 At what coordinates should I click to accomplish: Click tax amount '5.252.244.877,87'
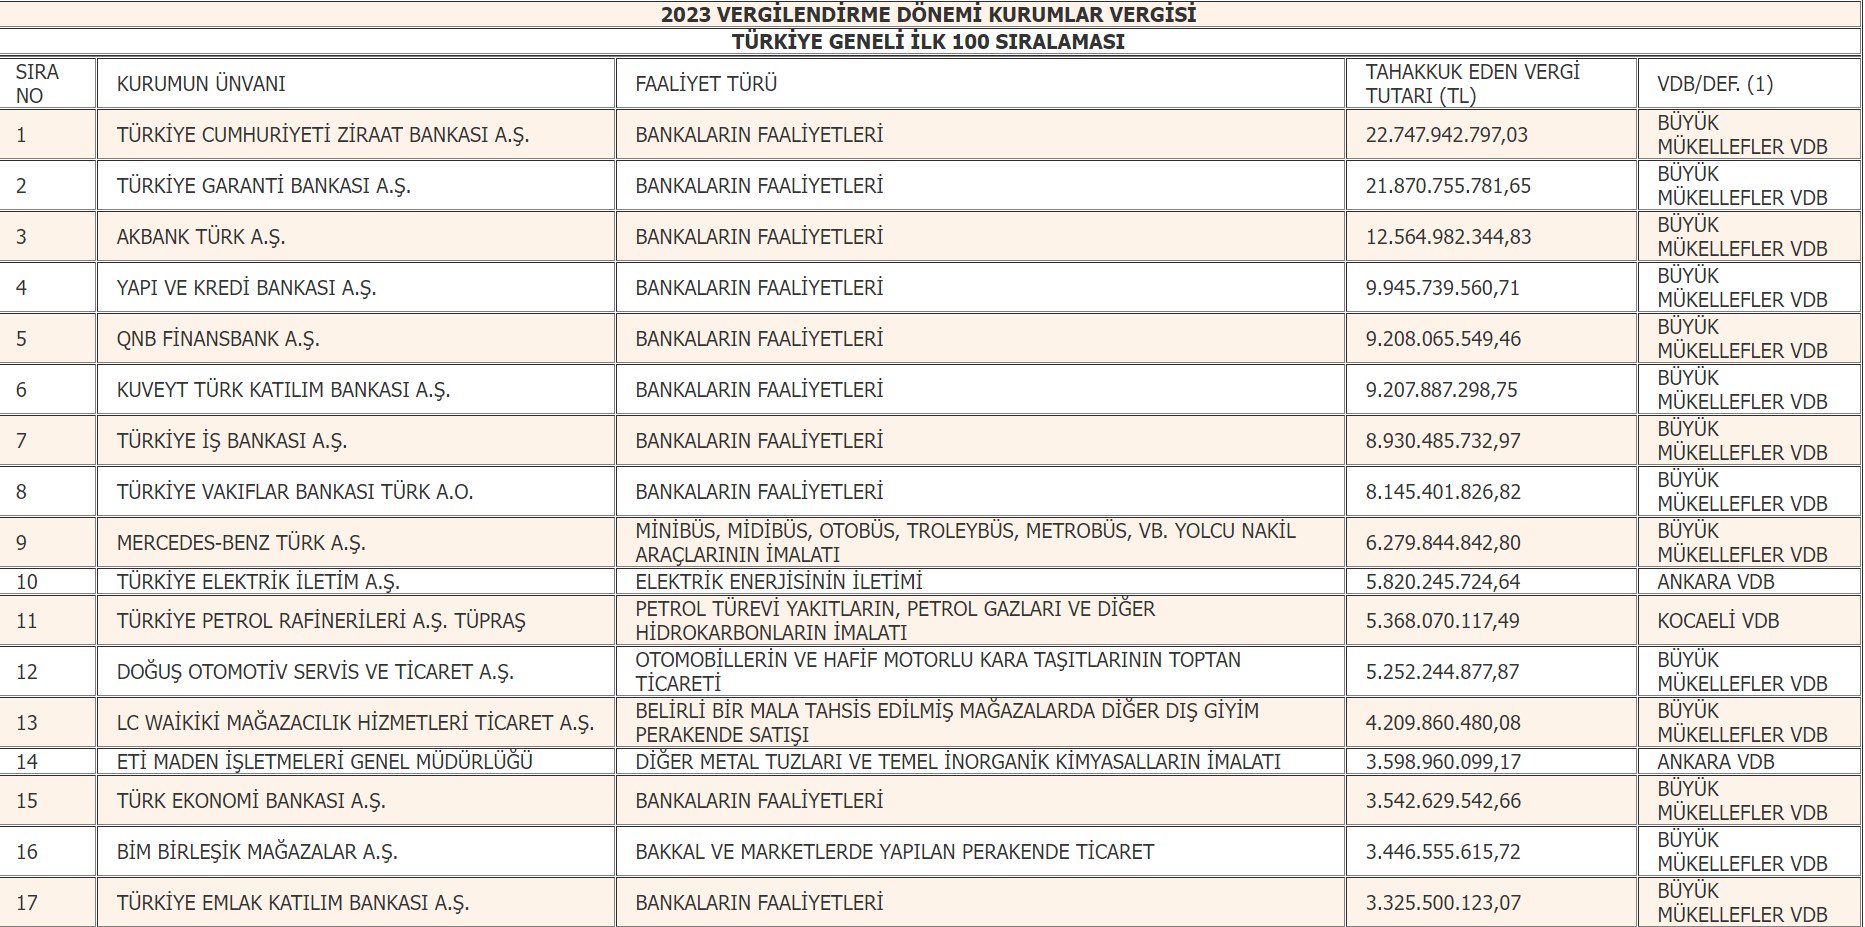[1443, 672]
